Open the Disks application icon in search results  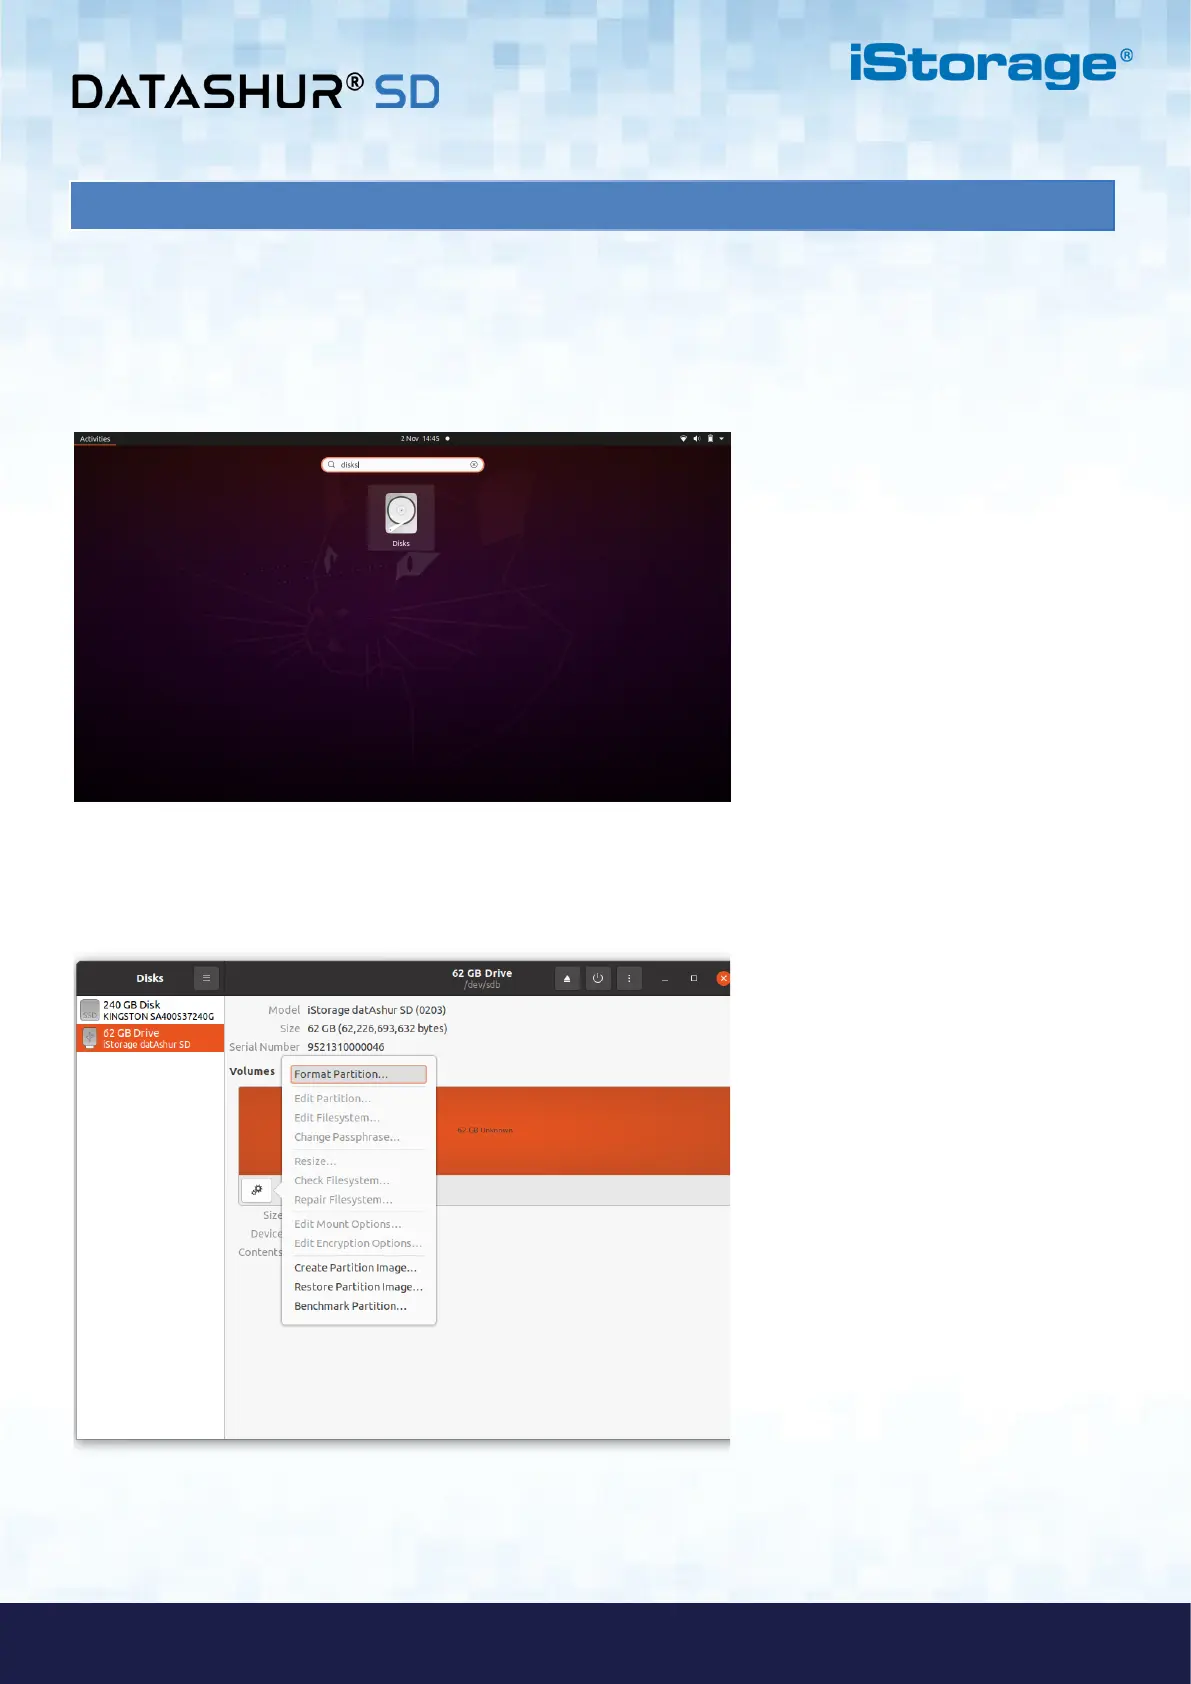(401, 518)
